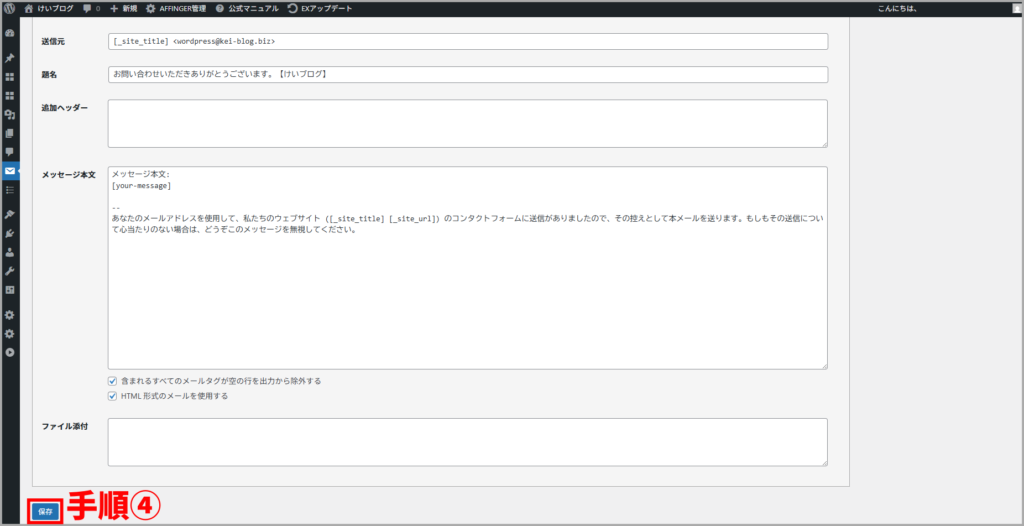Click the comment bubble in admin bar
Viewport: 1024px width, 526px height.
point(91,8)
